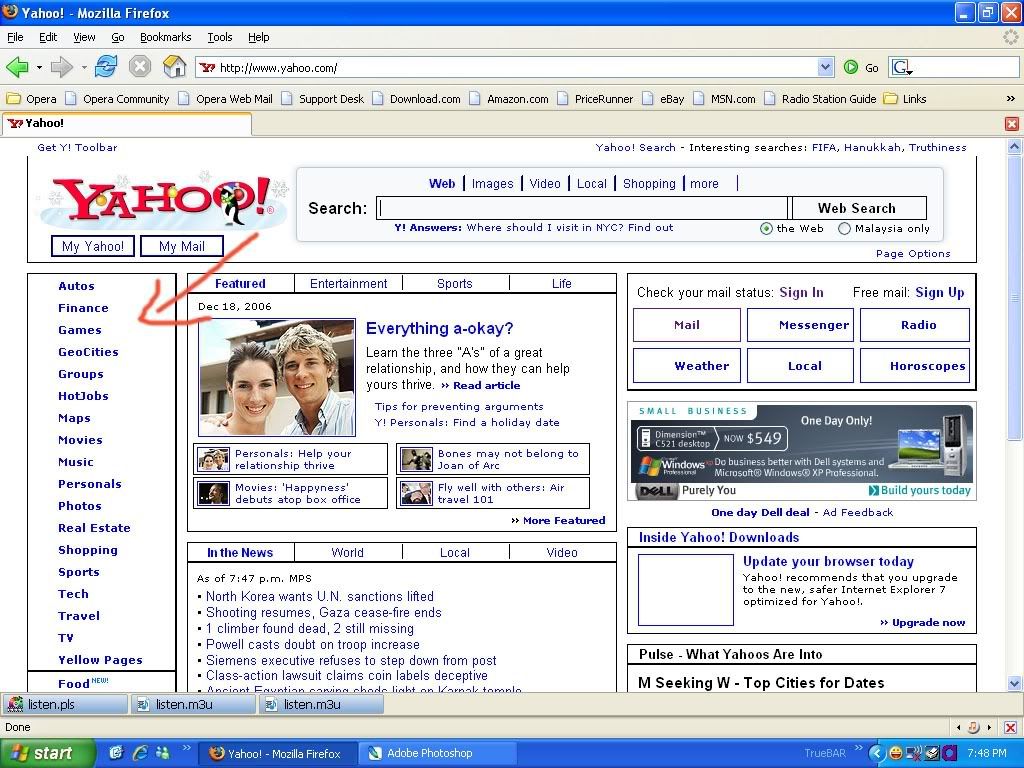Expand the quick launch overflow chevron
1024x768 pixels.
tap(186, 748)
